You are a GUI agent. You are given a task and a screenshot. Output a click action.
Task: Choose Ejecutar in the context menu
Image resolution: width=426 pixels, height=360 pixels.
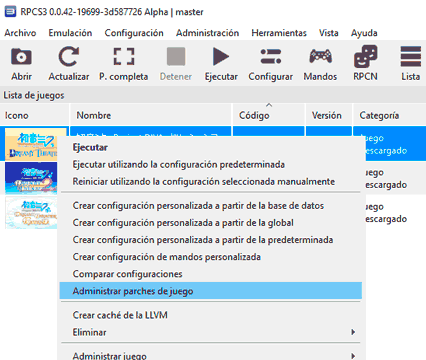click(211, 147)
